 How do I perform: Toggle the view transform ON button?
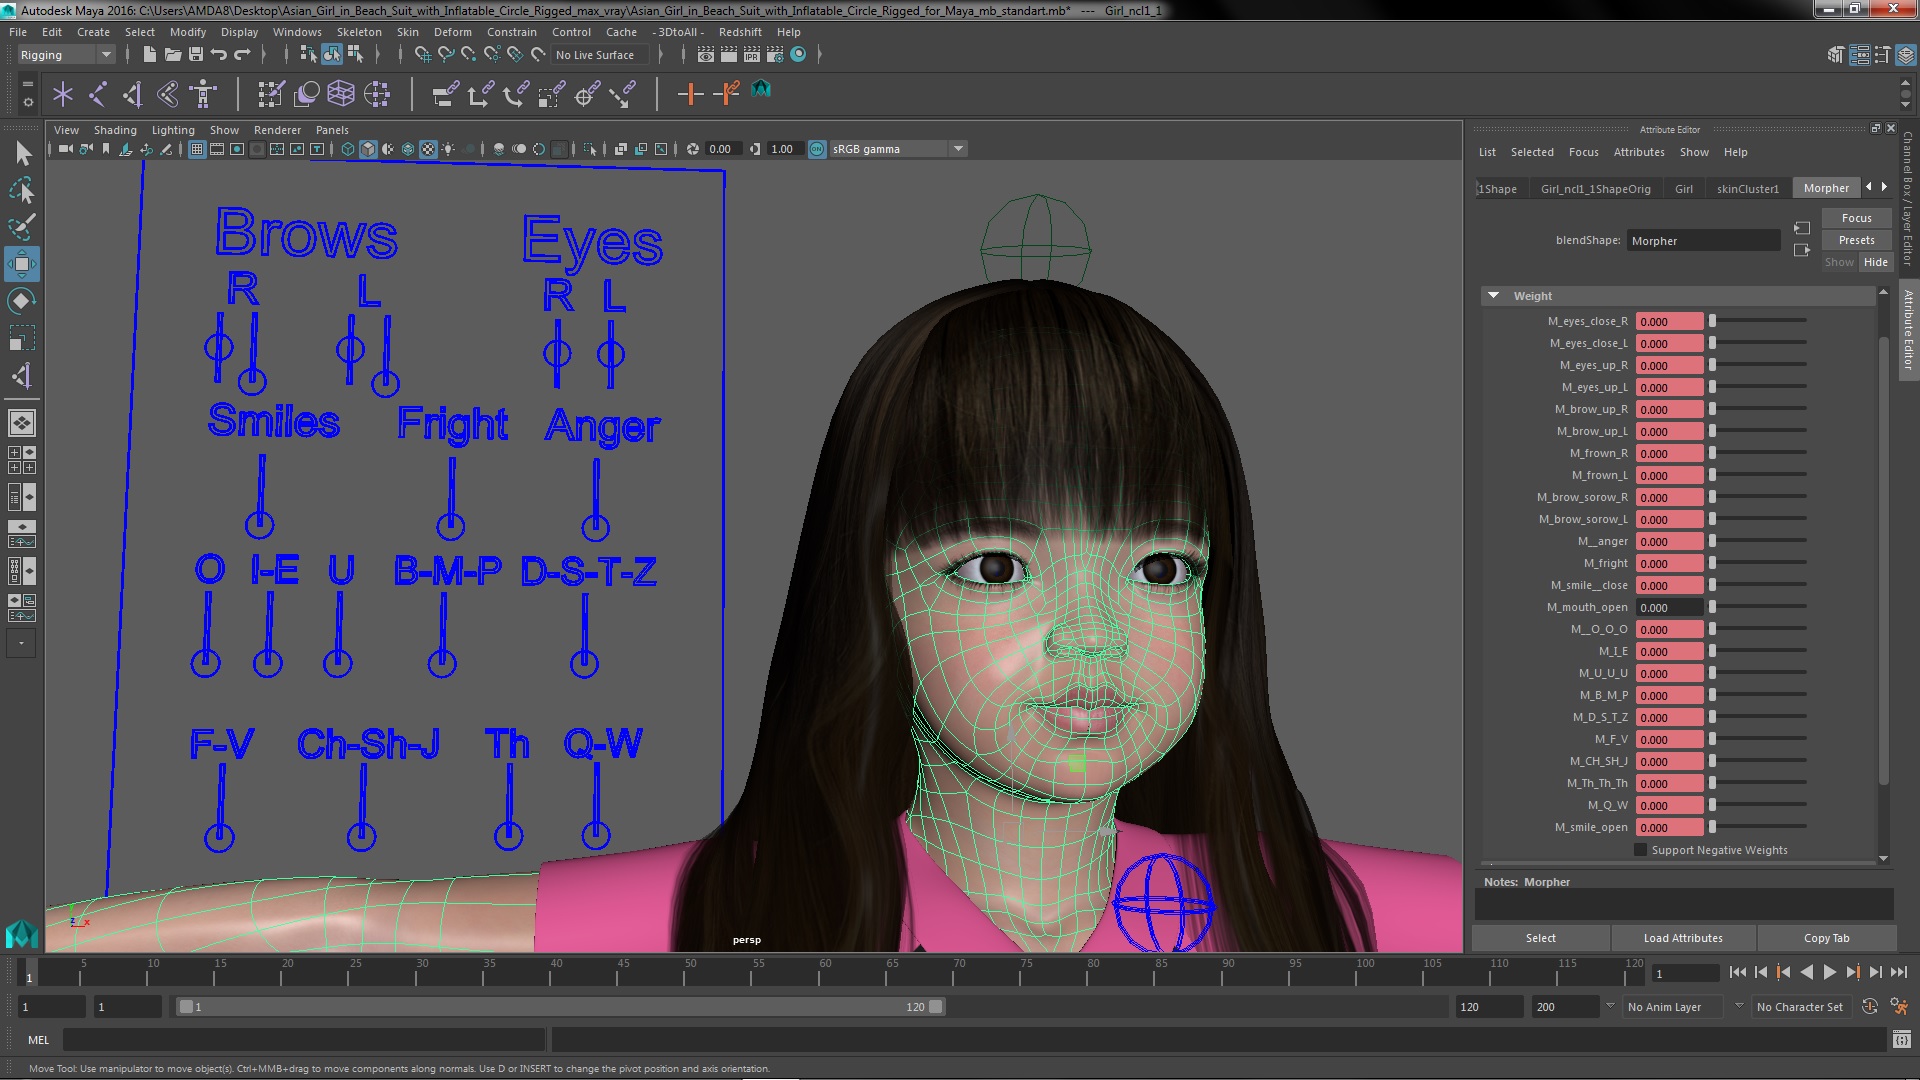point(817,149)
